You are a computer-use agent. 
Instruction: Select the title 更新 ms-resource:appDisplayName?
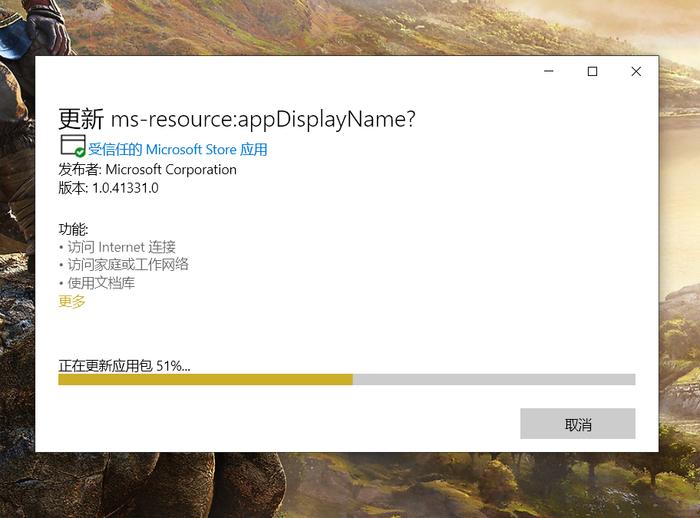(x=237, y=119)
